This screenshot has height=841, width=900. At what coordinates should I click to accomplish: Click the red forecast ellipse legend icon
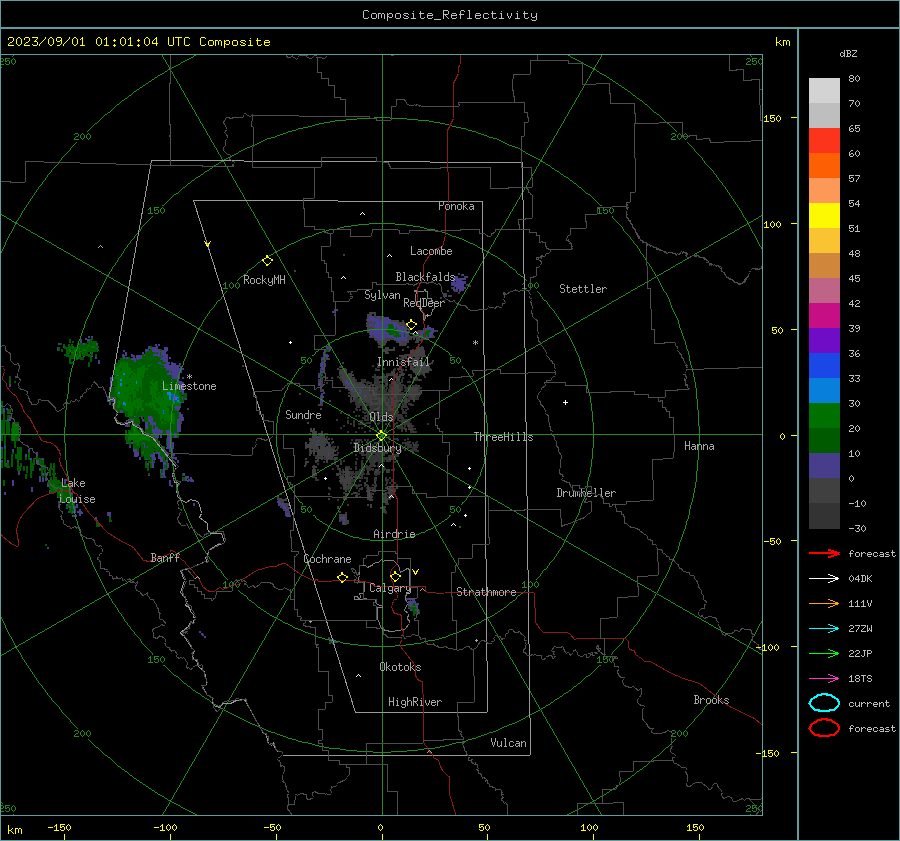(824, 728)
